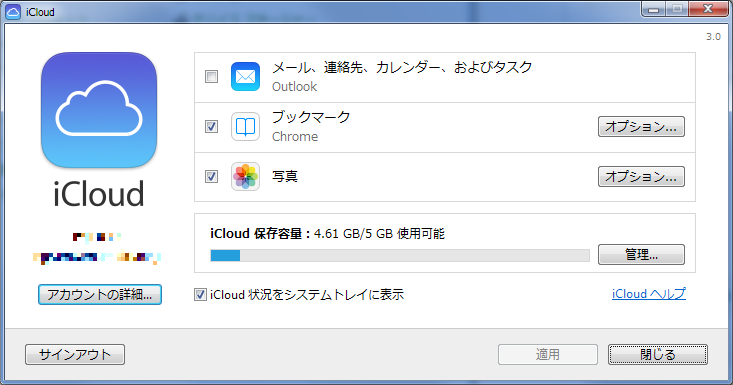The height and width of the screenshot is (385, 733).
Task: Click the Outlook subtitle text
Action: tap(295, 87)
